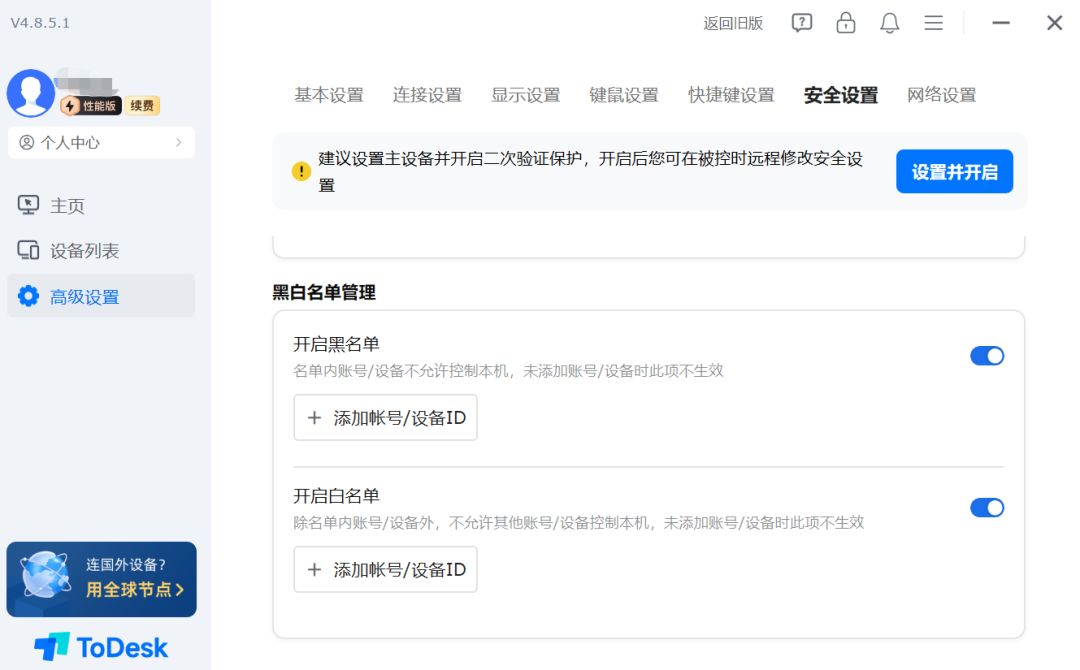The image size is (1080, 670).
Task: Open the global nodes promotion banner
Action: point(101,579)
